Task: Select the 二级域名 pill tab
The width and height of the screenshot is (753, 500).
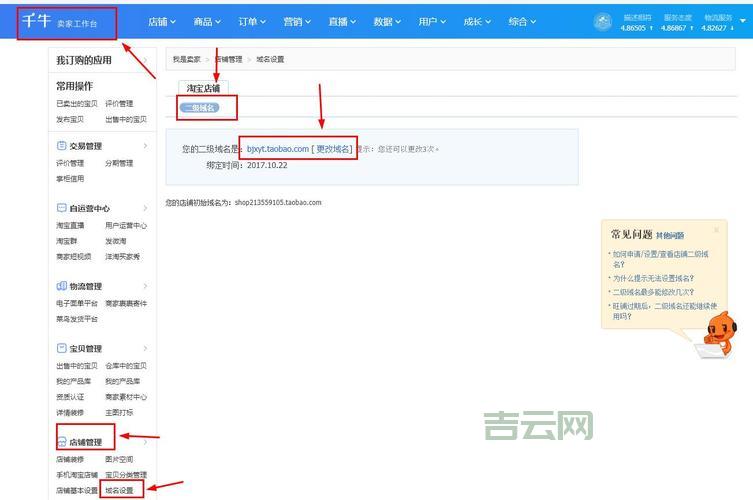Action: pyautogui.click(x=200, y=108)
